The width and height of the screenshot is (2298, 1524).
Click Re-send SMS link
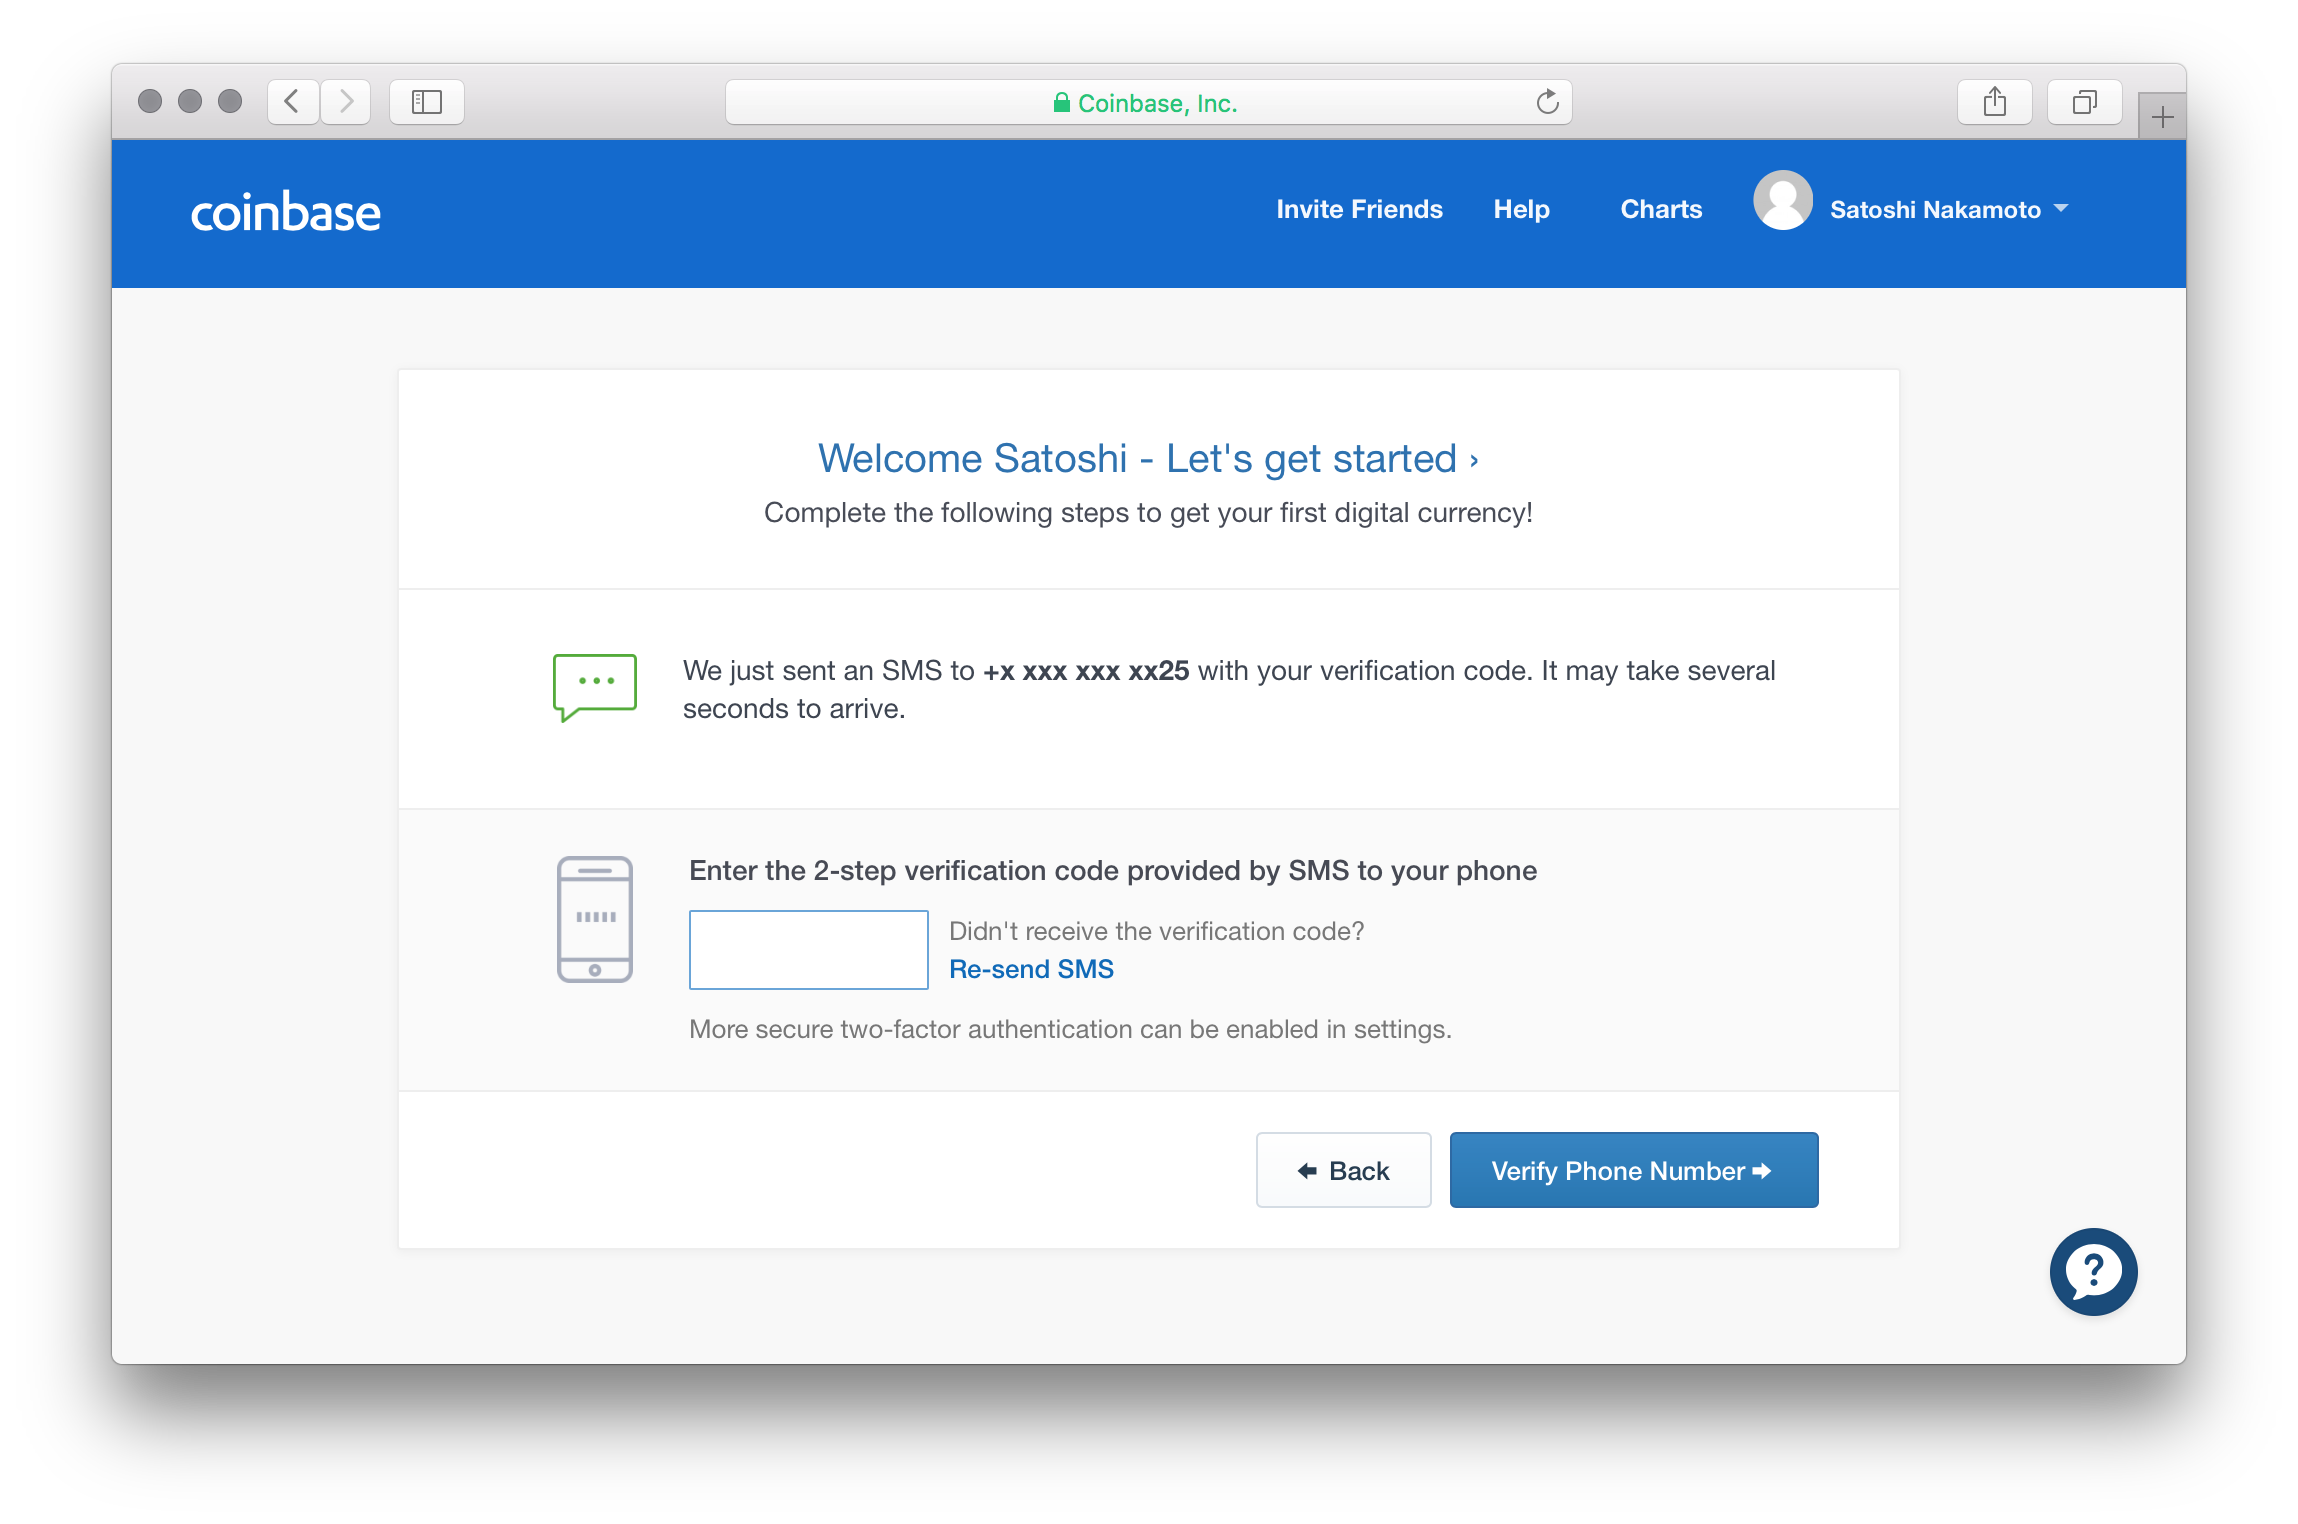tap(1031, 969)
